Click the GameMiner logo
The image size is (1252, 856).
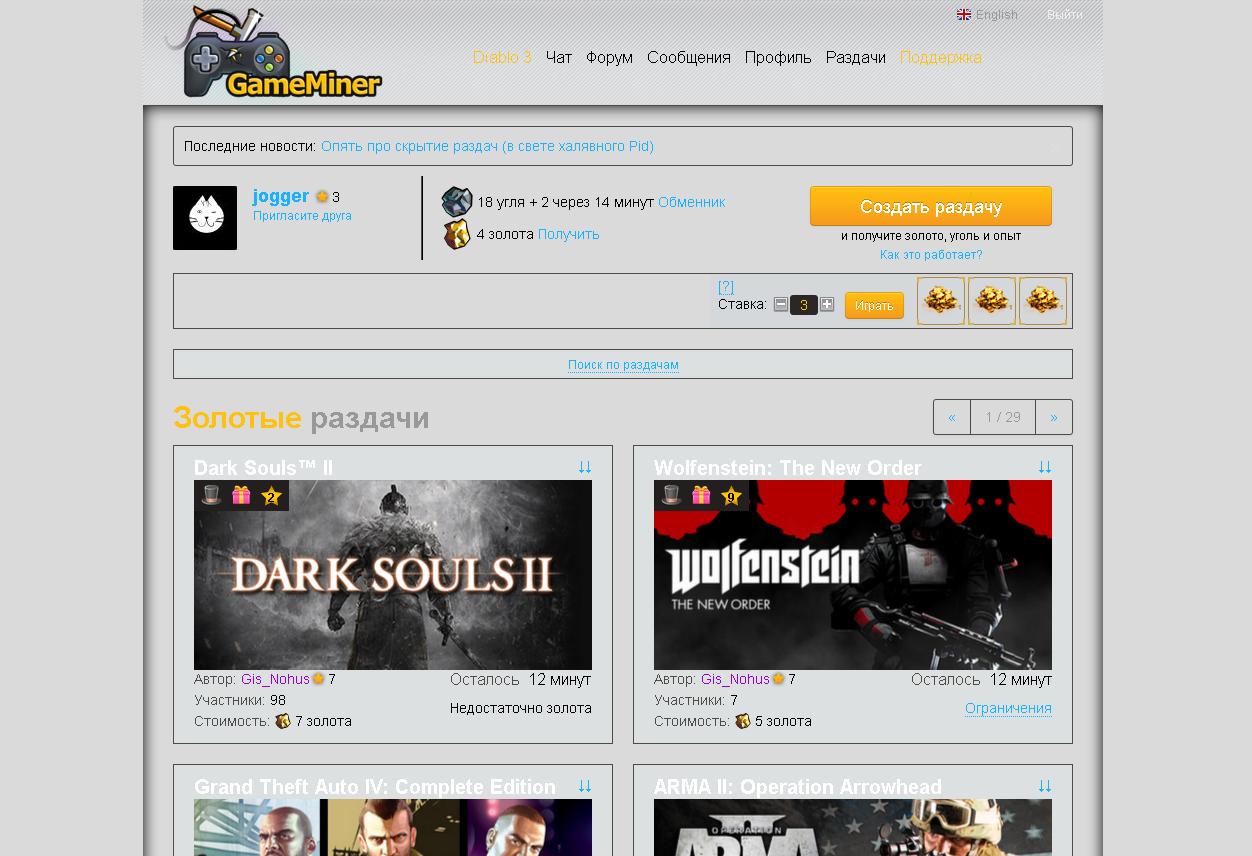pyautogui.click(x=274, y=52)
